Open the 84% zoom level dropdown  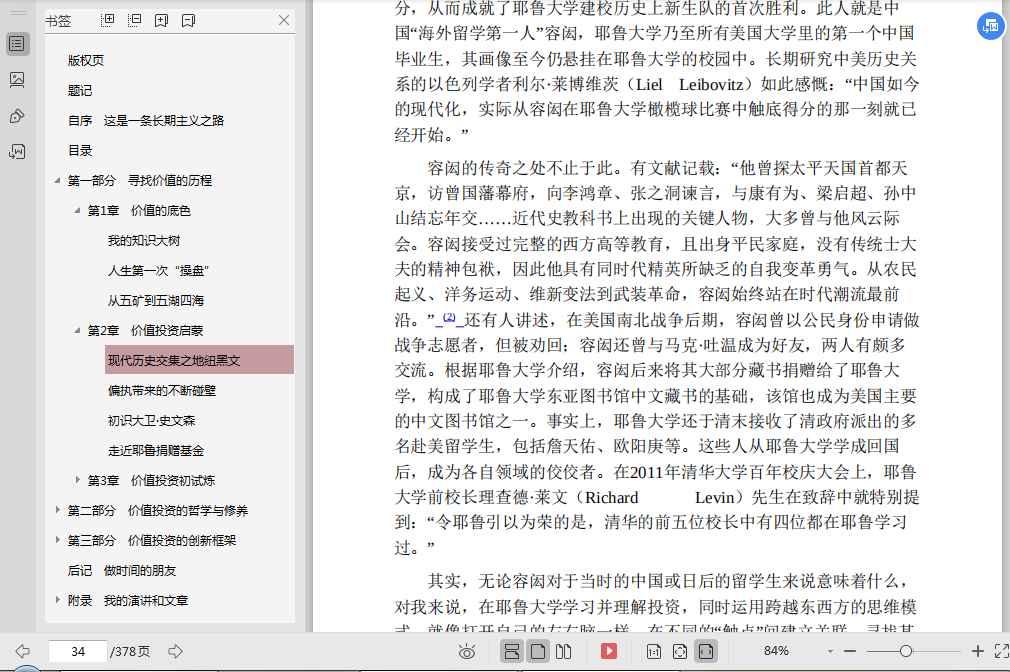click(x=830, y=651)
